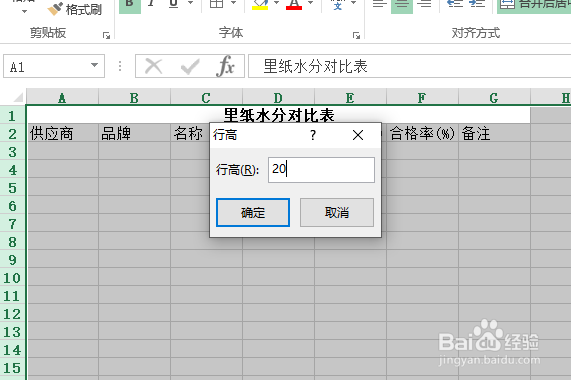Screen dimensions: 571x380
Task: Select row 15 header
Action: click(x=12, y=368)
